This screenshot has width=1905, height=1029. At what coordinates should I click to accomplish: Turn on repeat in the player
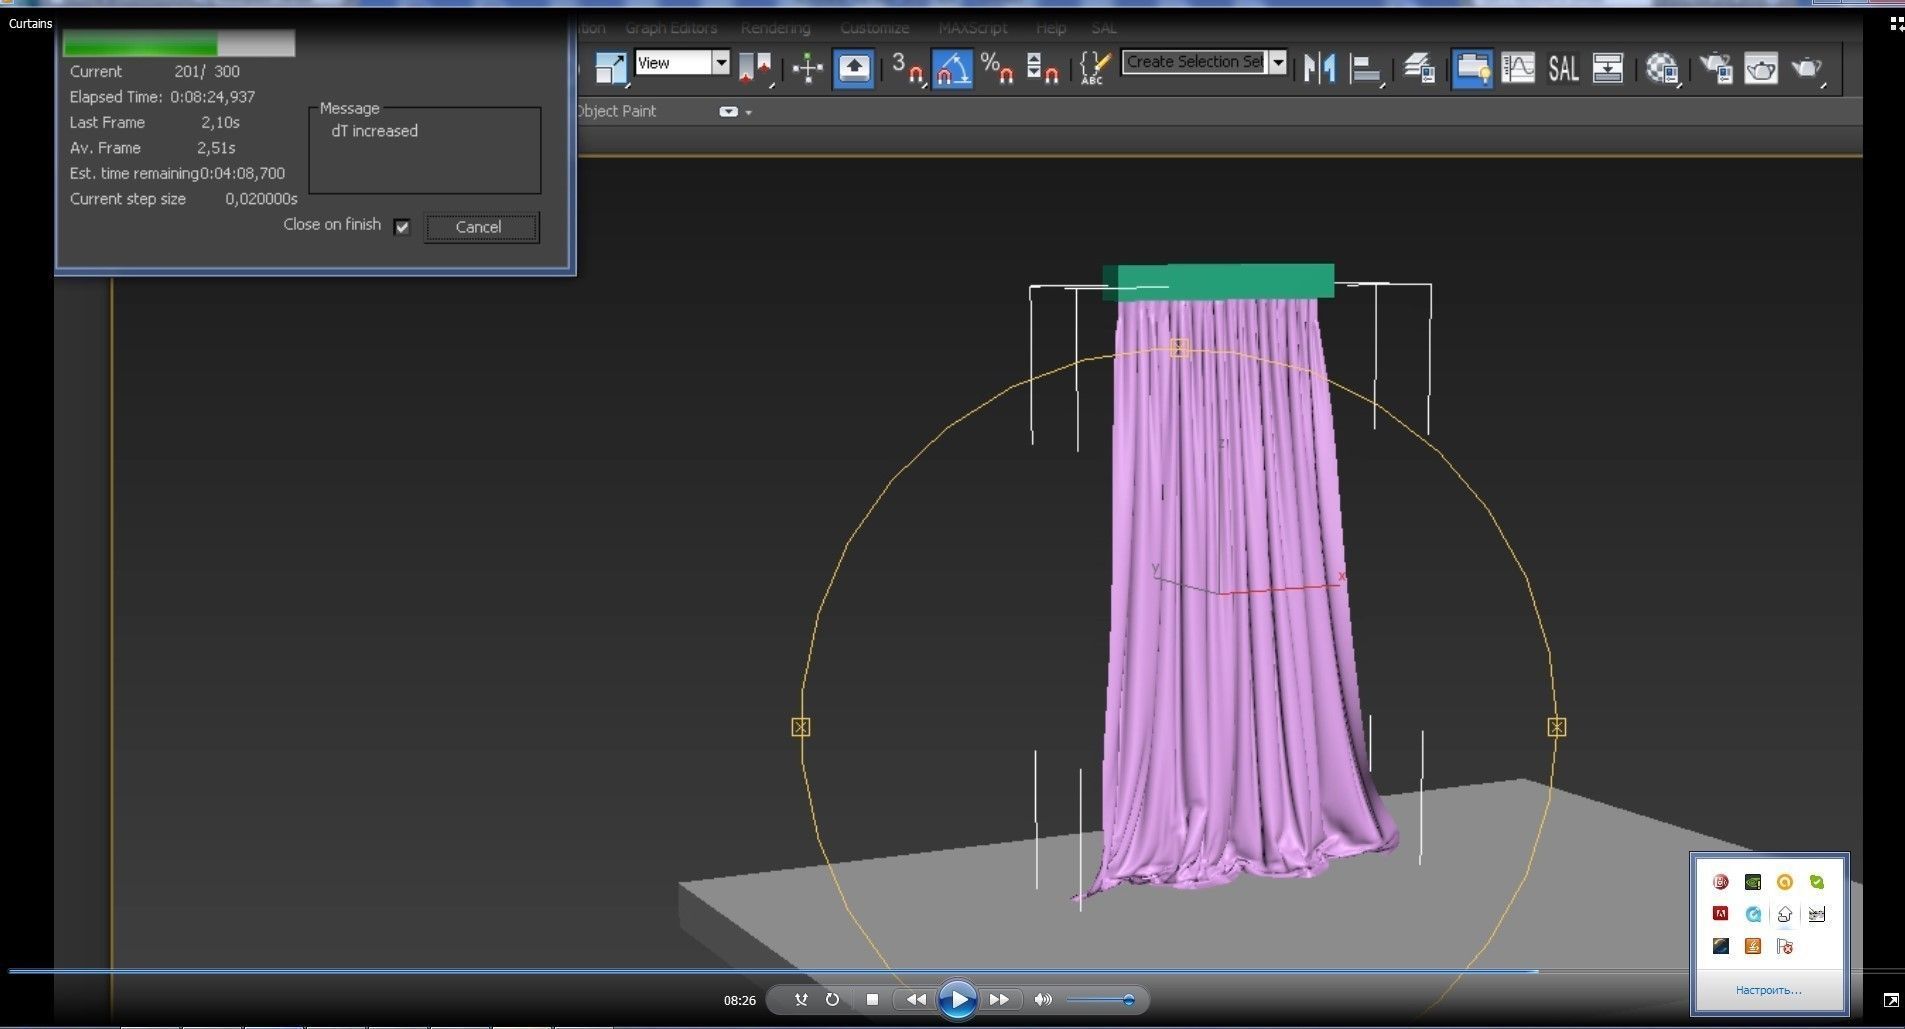[x=832, y=999]
